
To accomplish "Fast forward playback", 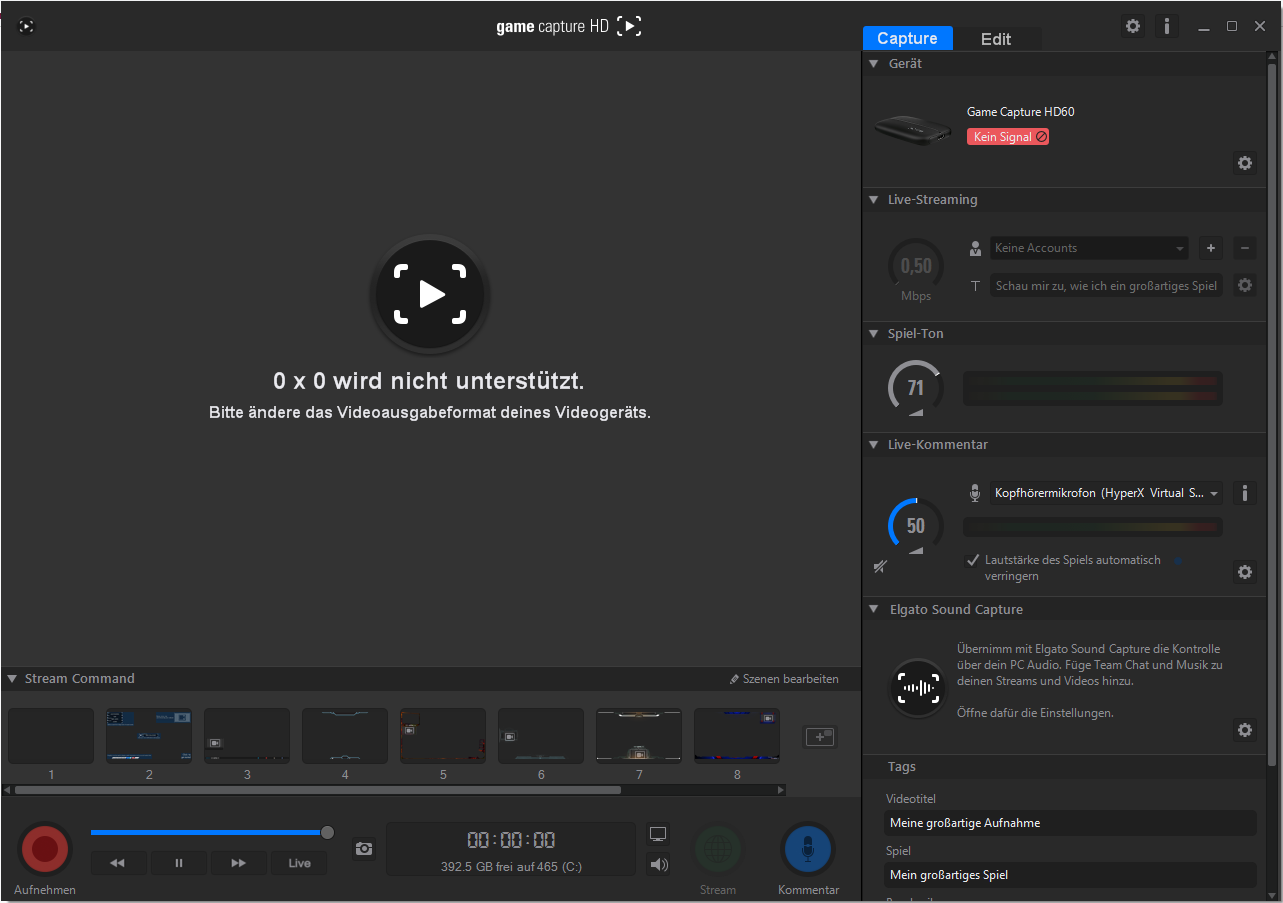I will click(x=239, y=863).
